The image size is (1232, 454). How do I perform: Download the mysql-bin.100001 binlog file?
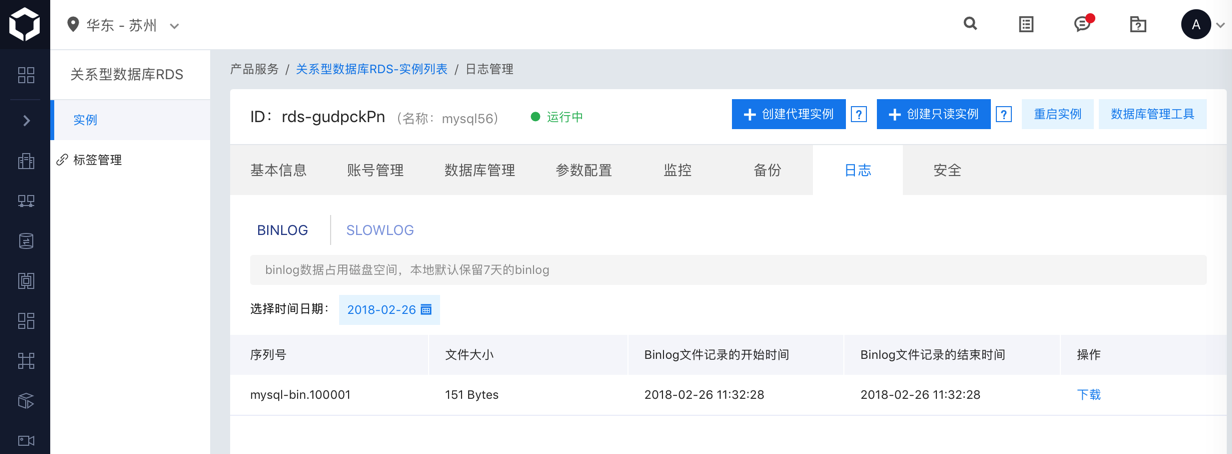(1089, 395)
